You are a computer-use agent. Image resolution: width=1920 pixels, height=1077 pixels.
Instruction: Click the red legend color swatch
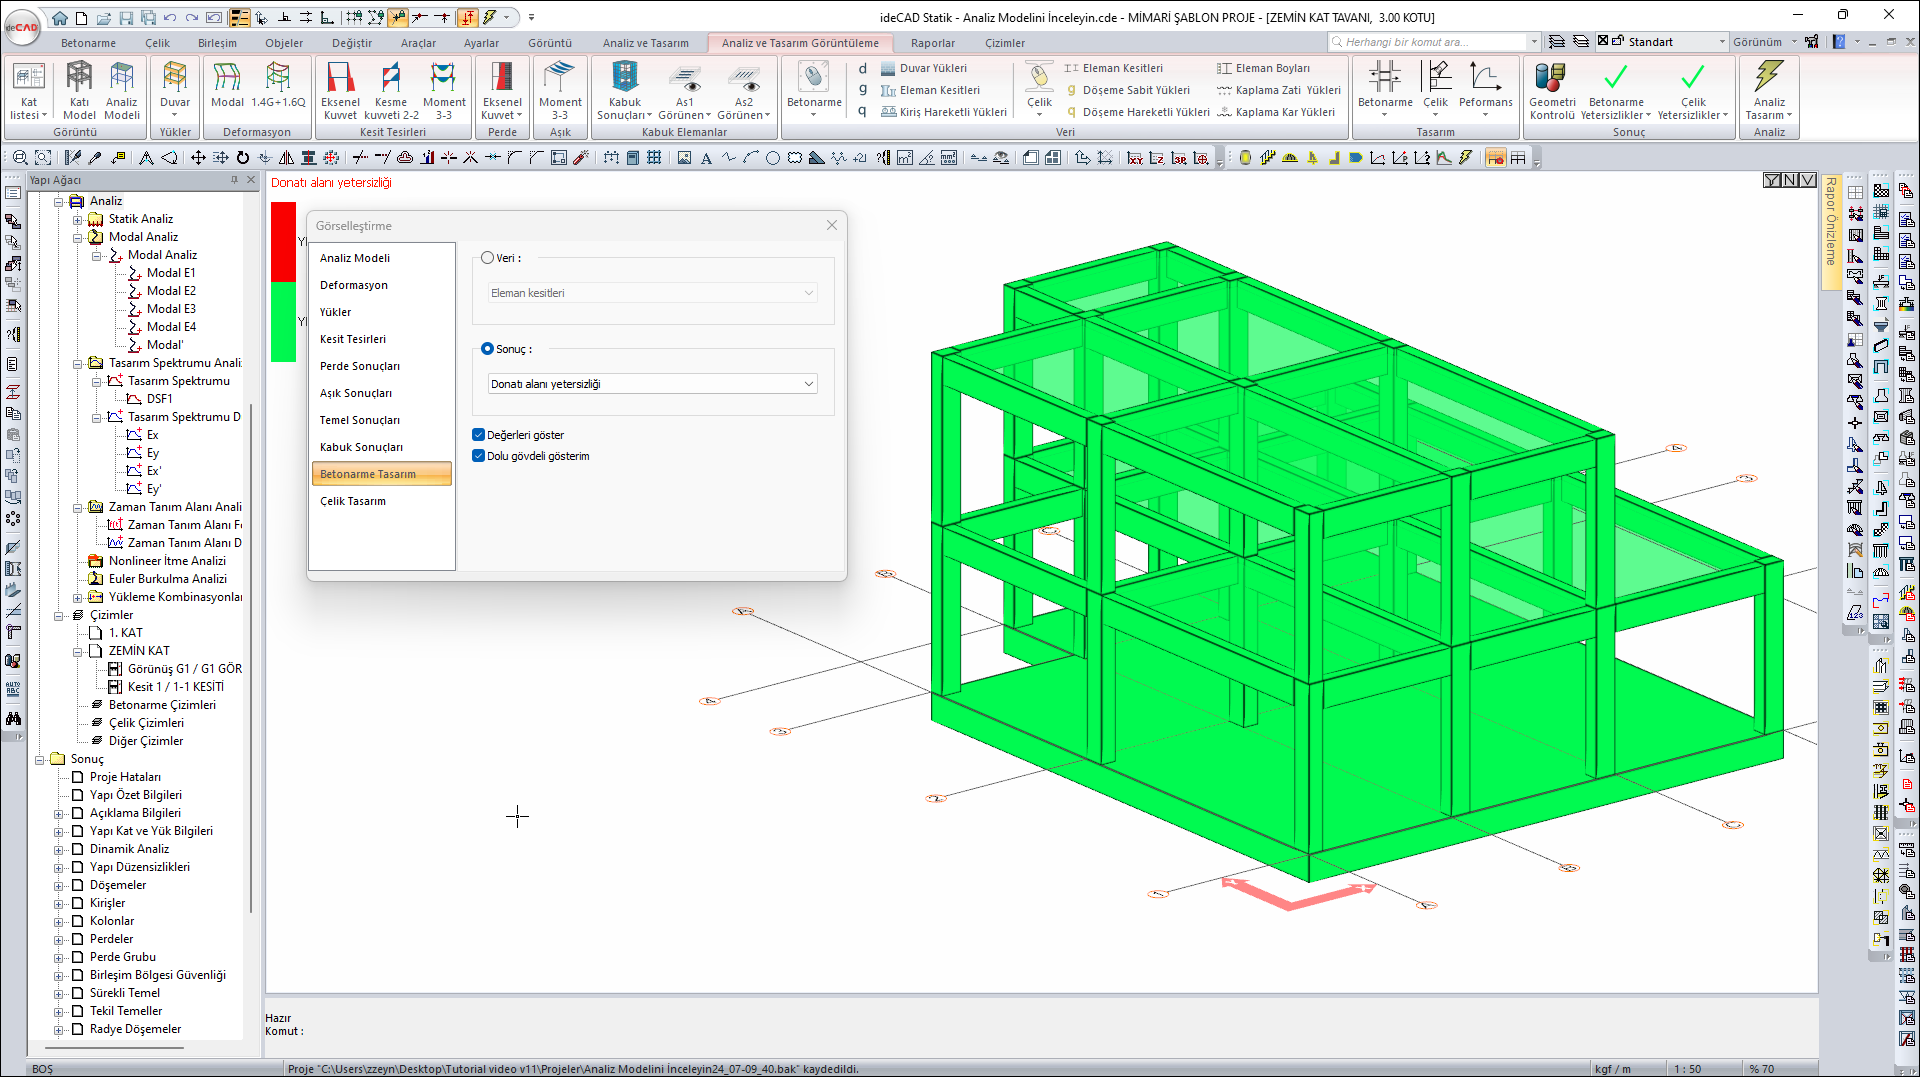click(x=284, y=241)
